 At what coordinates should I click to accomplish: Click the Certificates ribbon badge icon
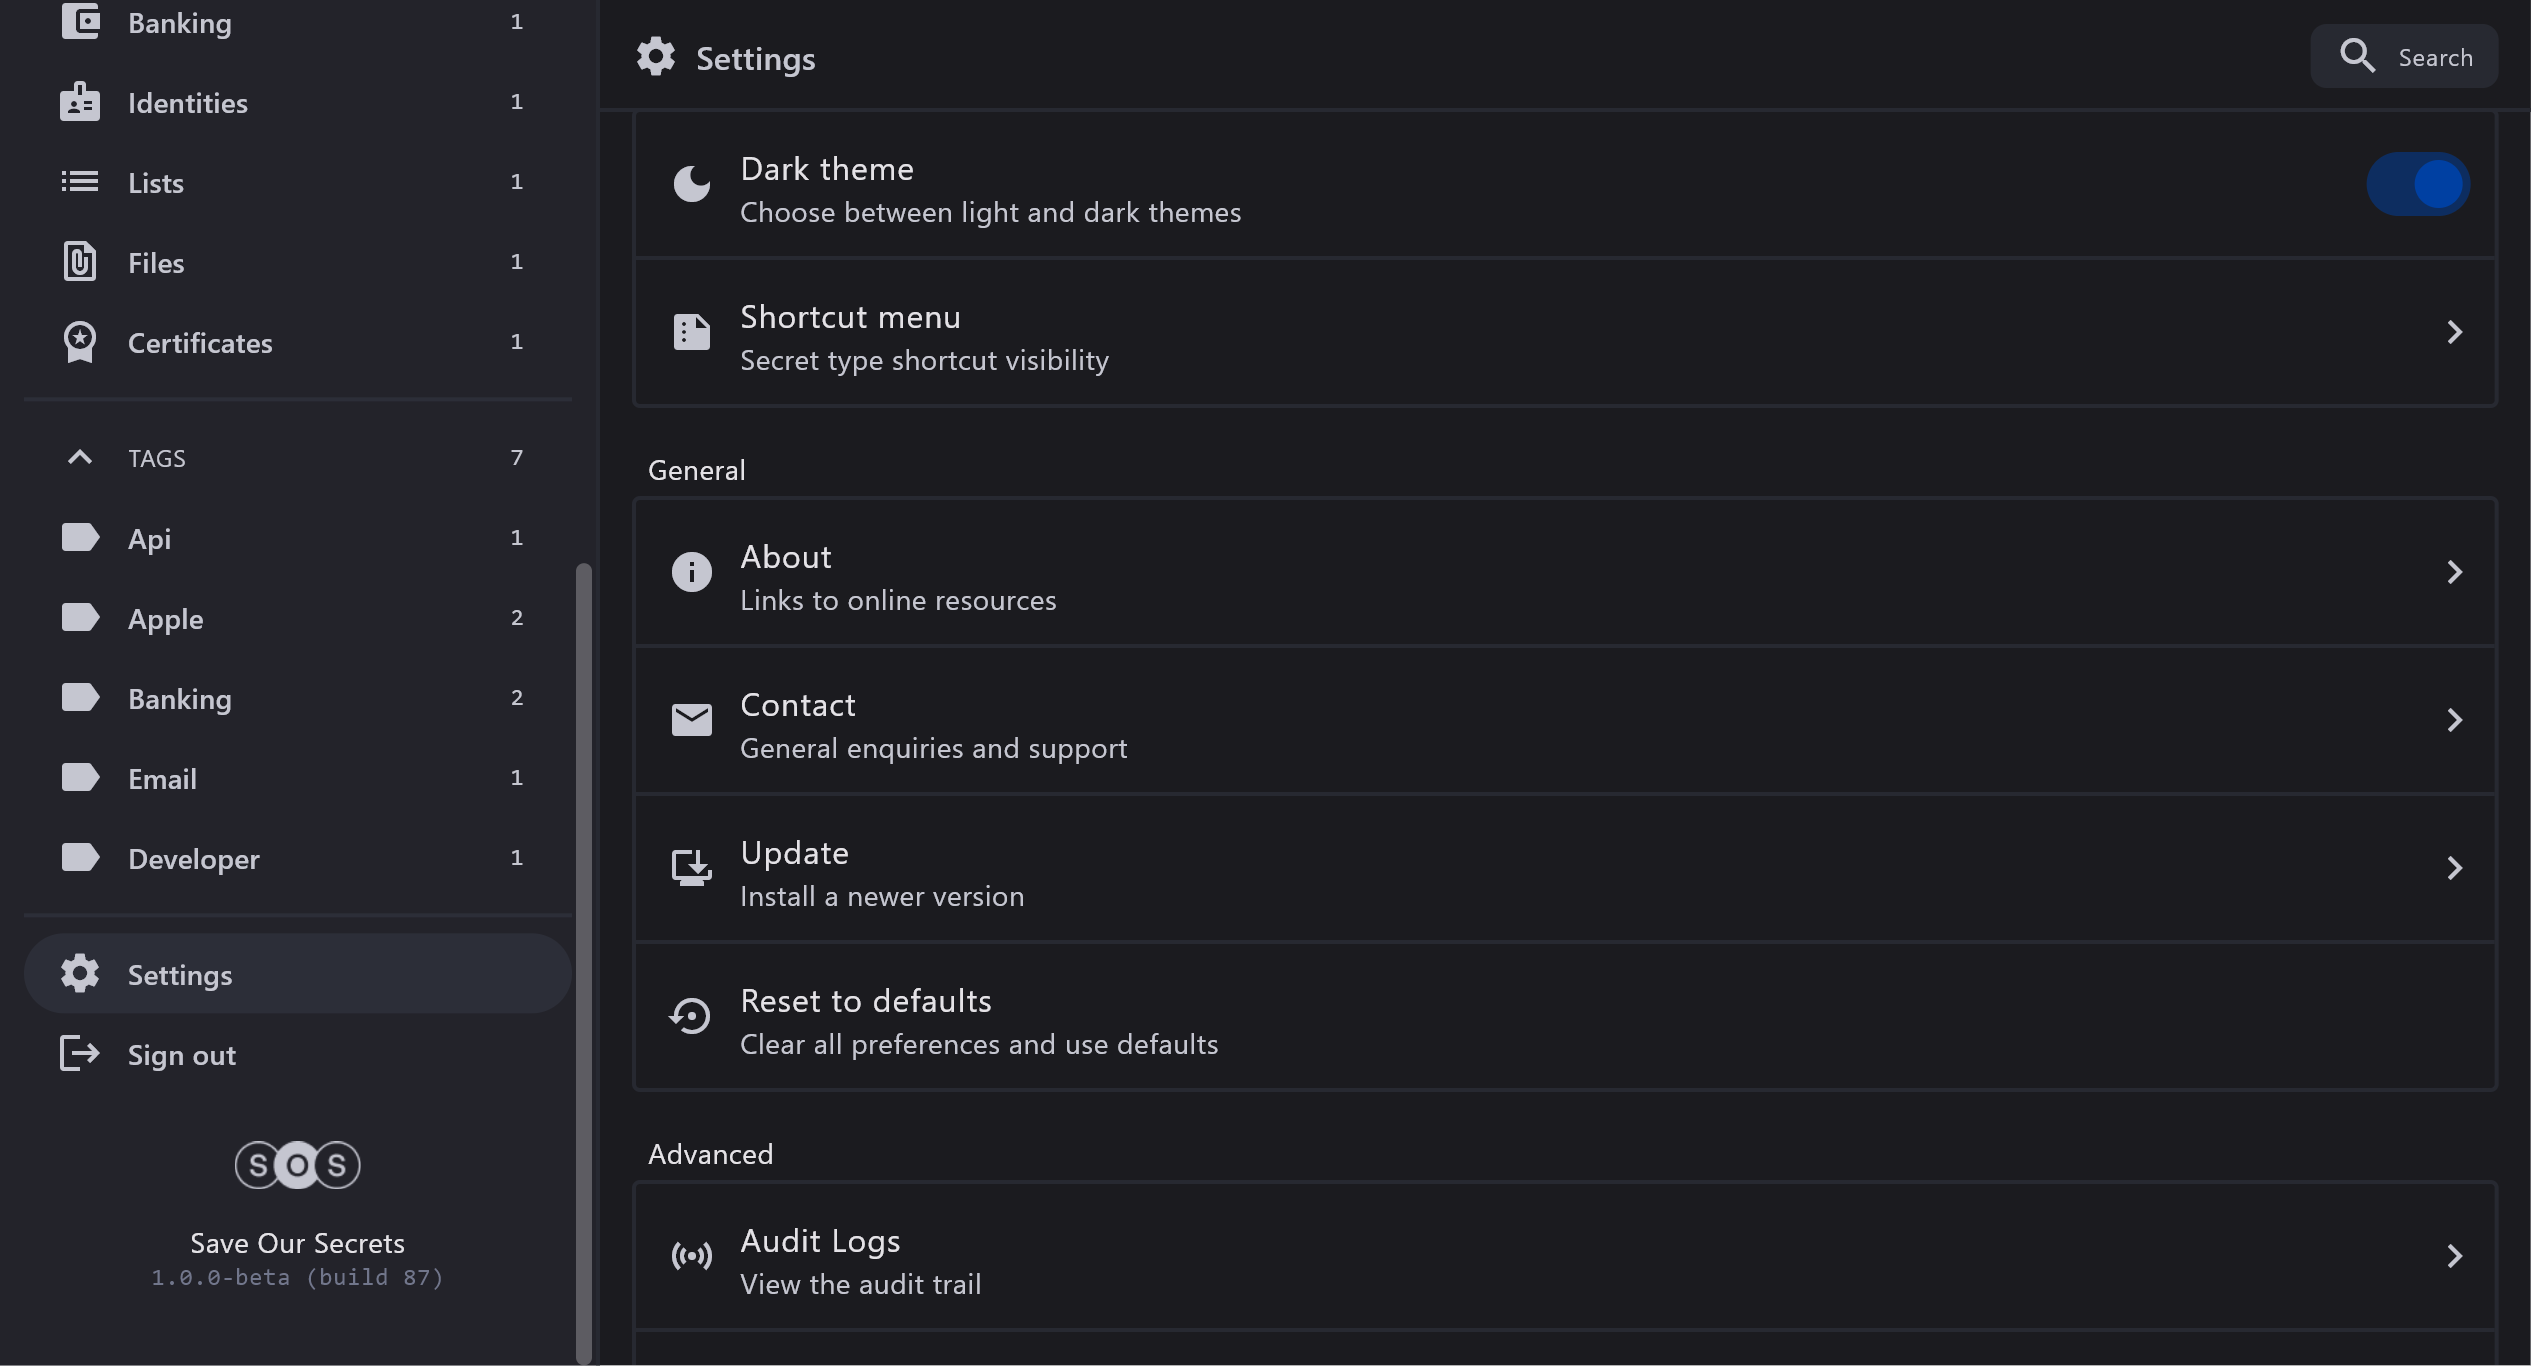pyautogui.click(x=80, y=342)
